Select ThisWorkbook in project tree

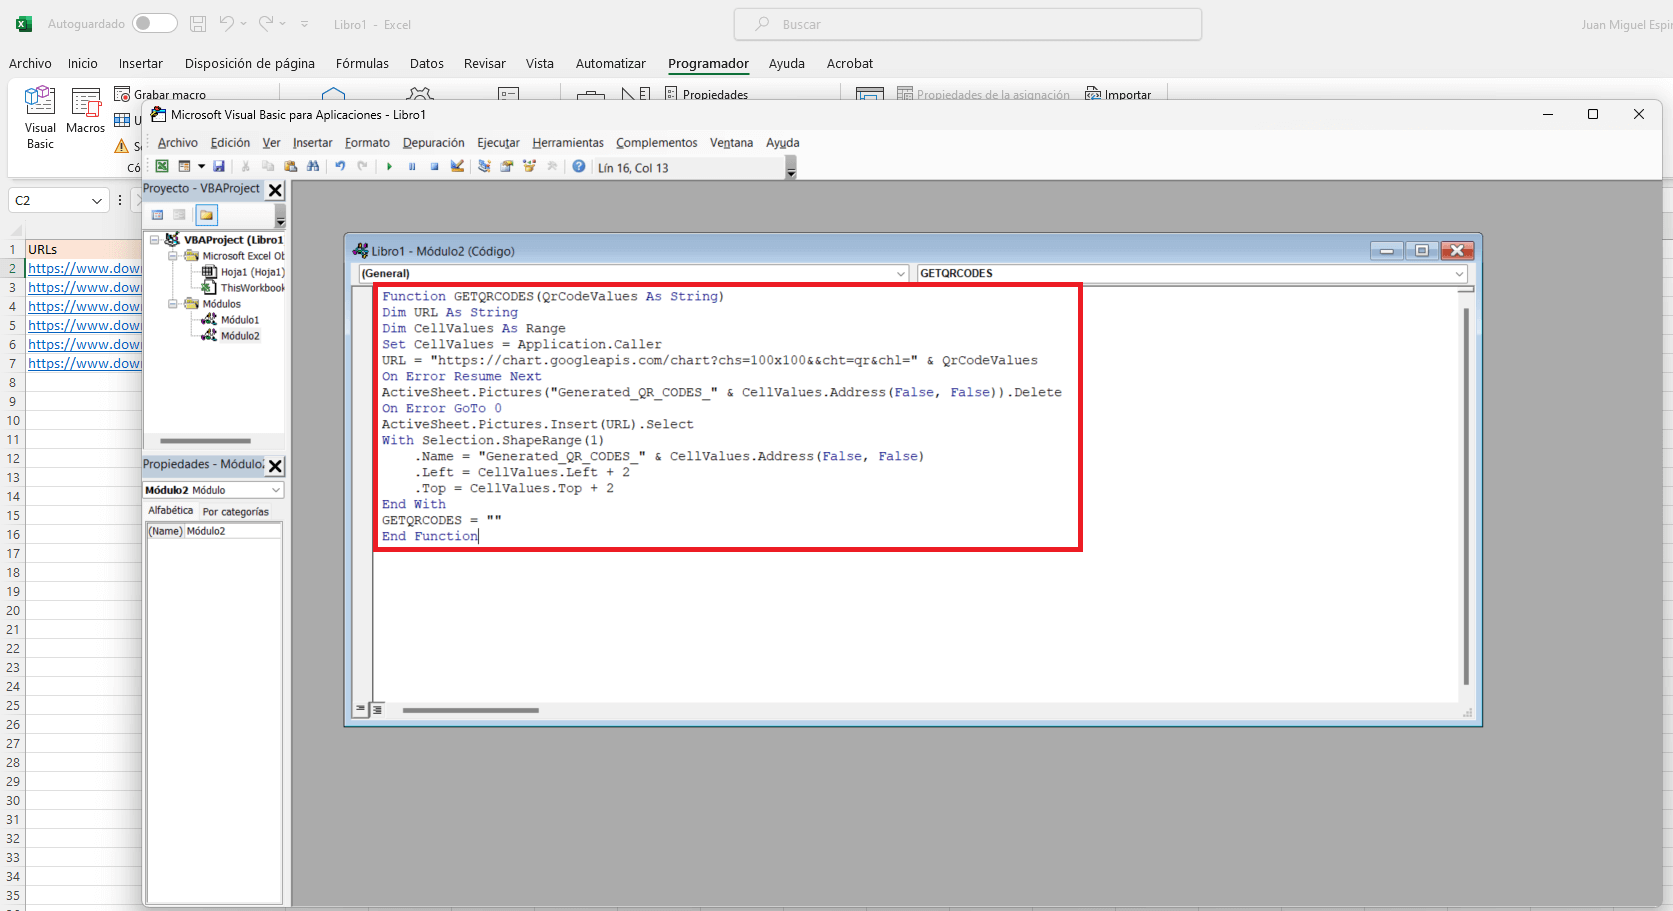point(243,288)
